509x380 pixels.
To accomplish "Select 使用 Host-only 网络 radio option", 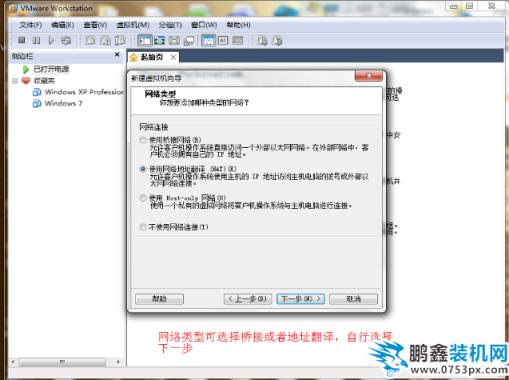I will point(143,198).
